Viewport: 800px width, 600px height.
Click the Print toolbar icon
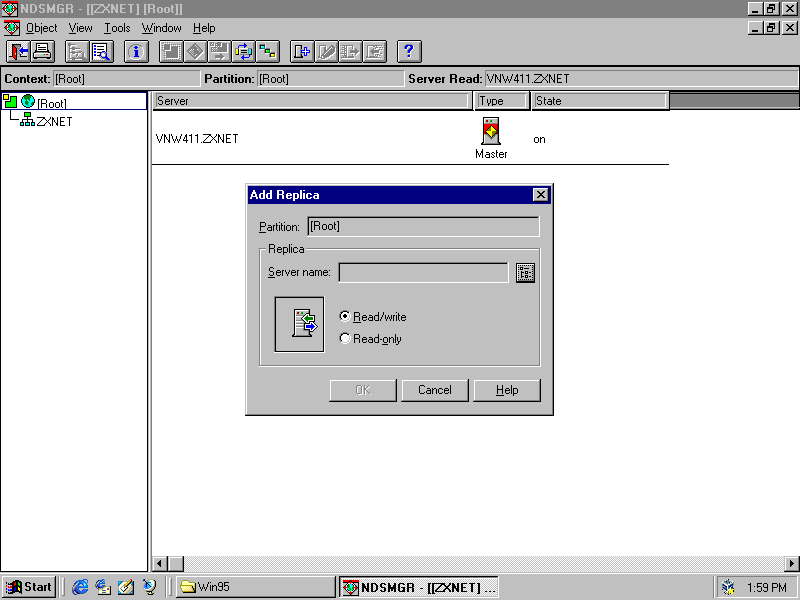[x=42, y=52]
